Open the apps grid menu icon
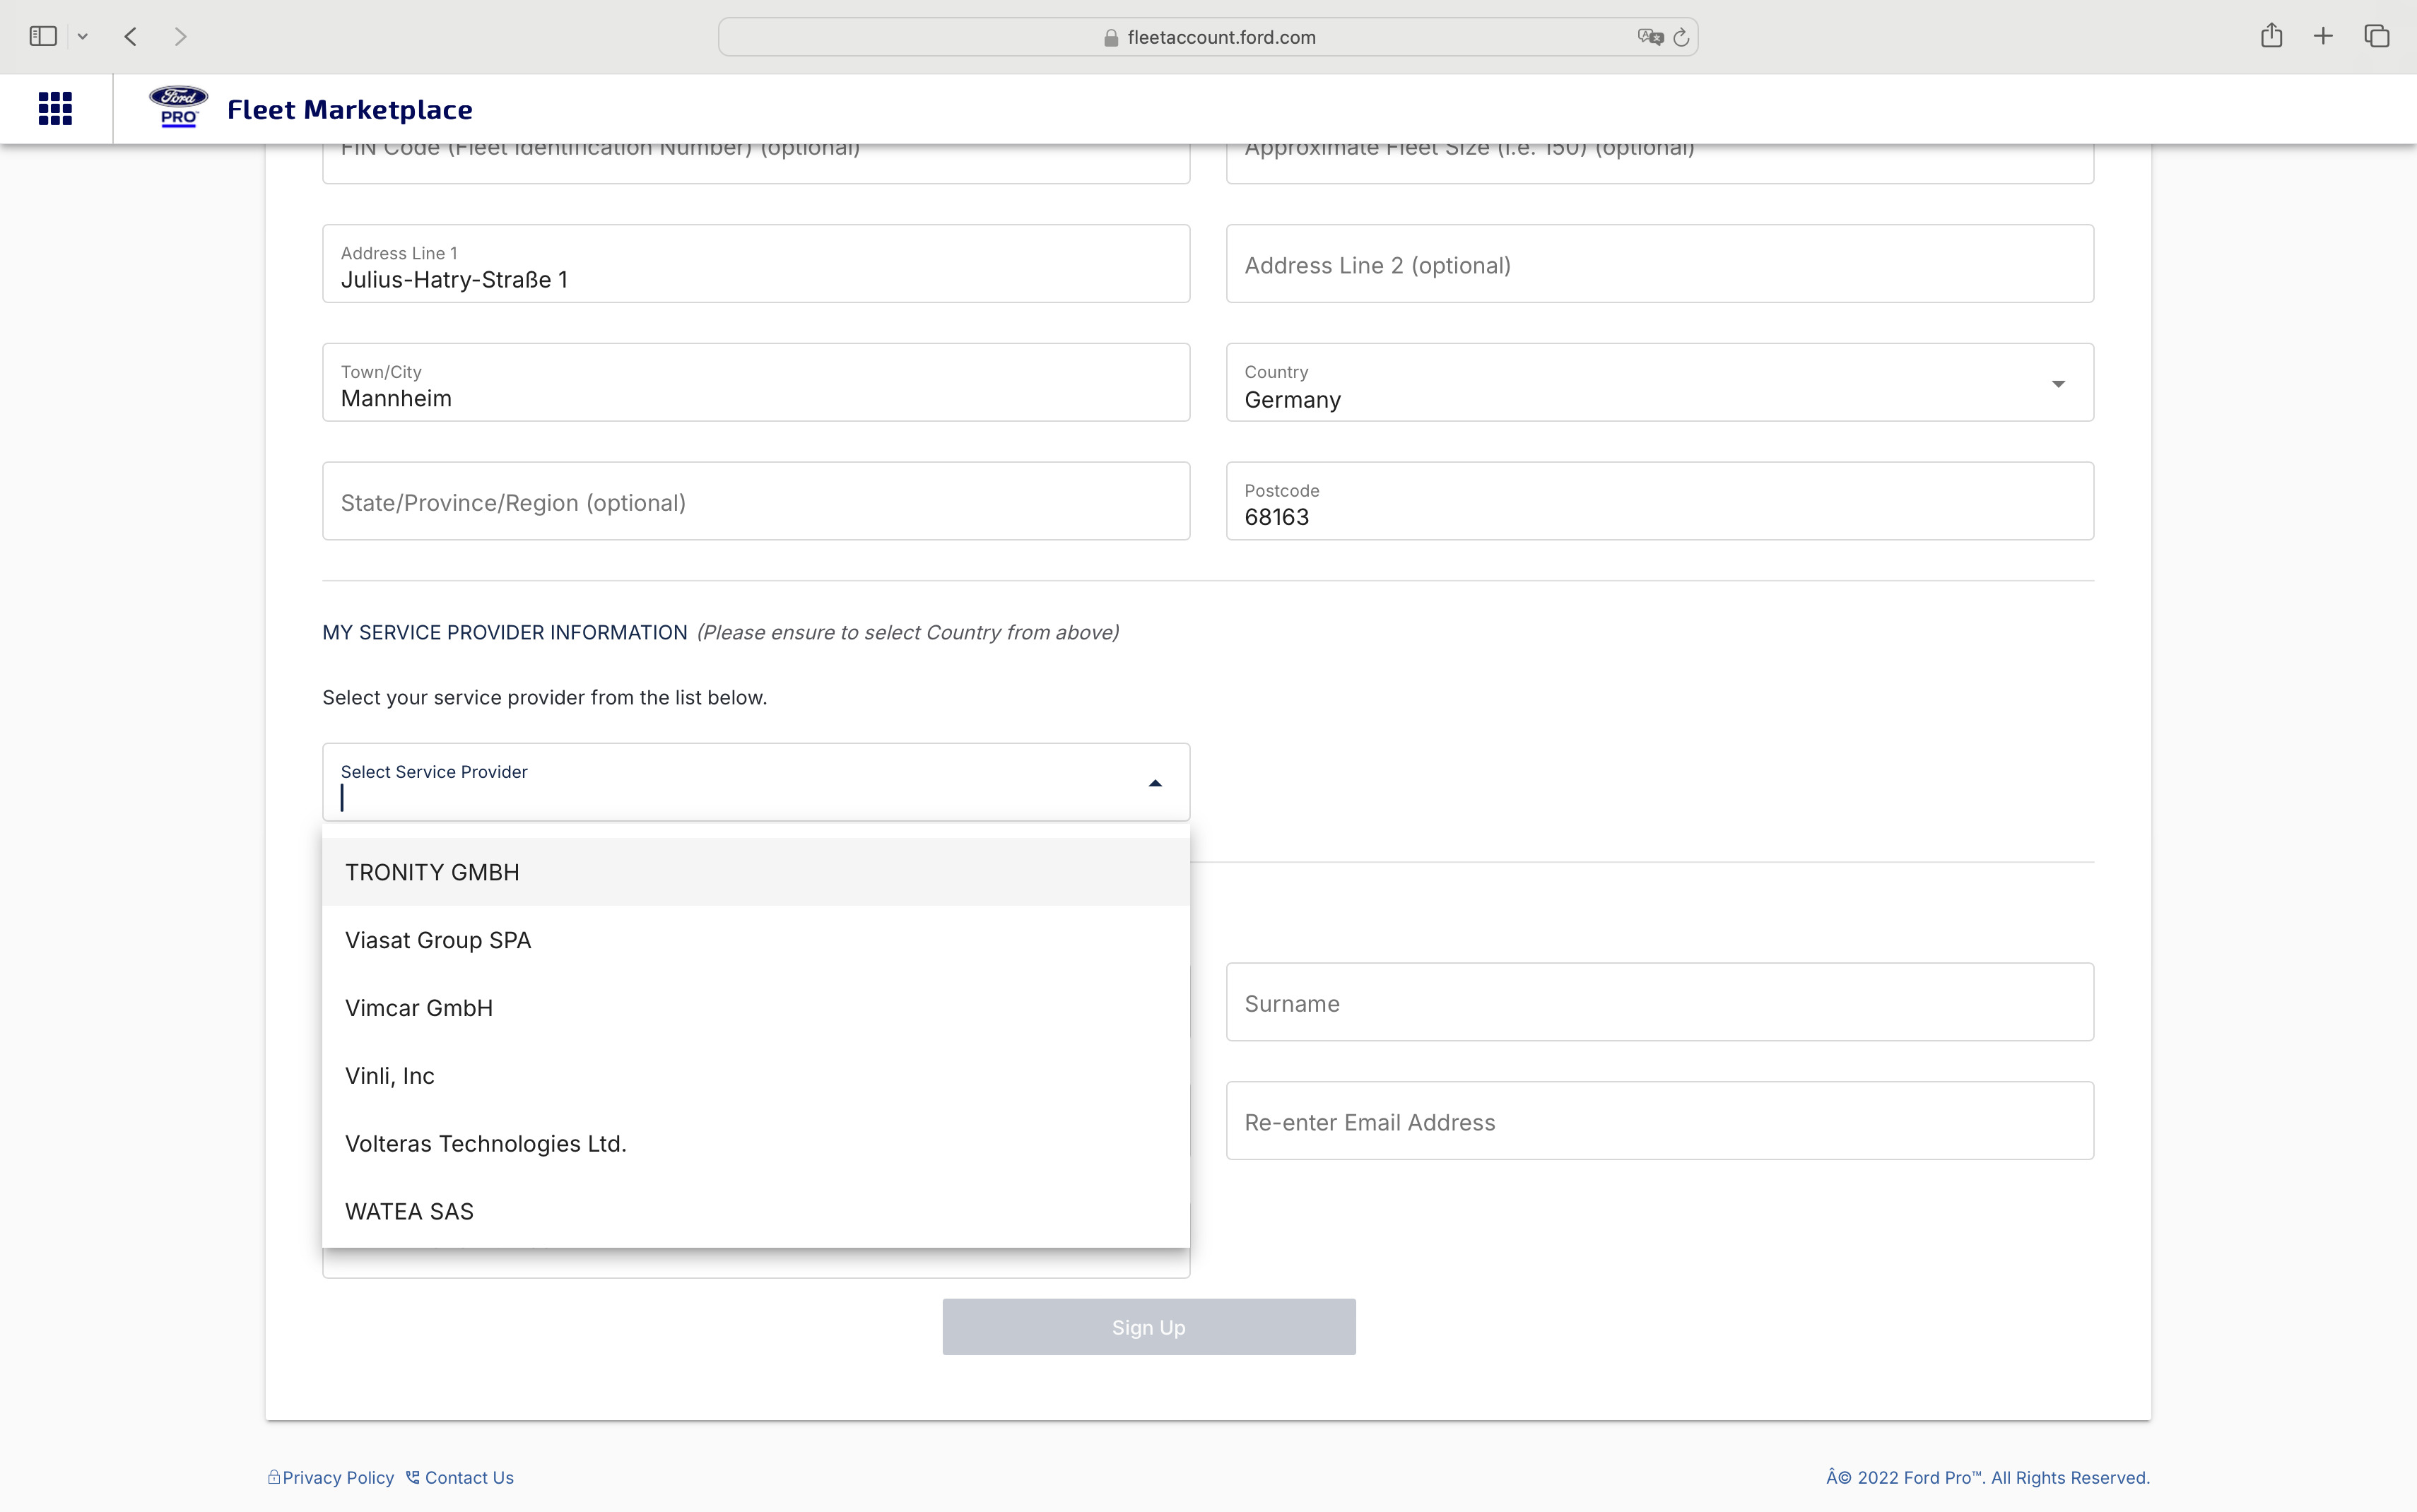Image resolution: width=2417 pixels, height=1512 pixels. click(x=55, y=108)
